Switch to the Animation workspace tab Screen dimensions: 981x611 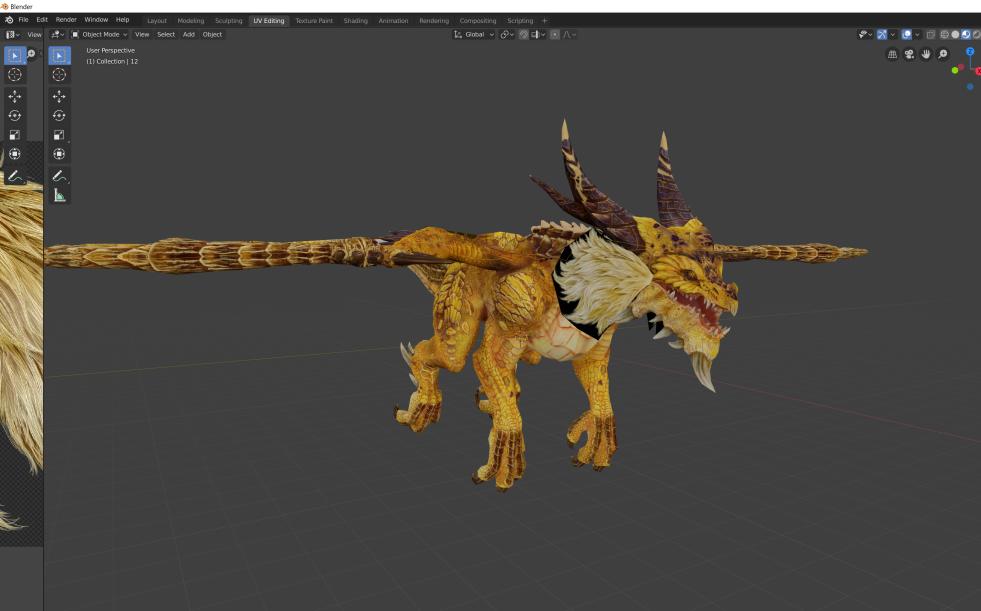point(394,21)
